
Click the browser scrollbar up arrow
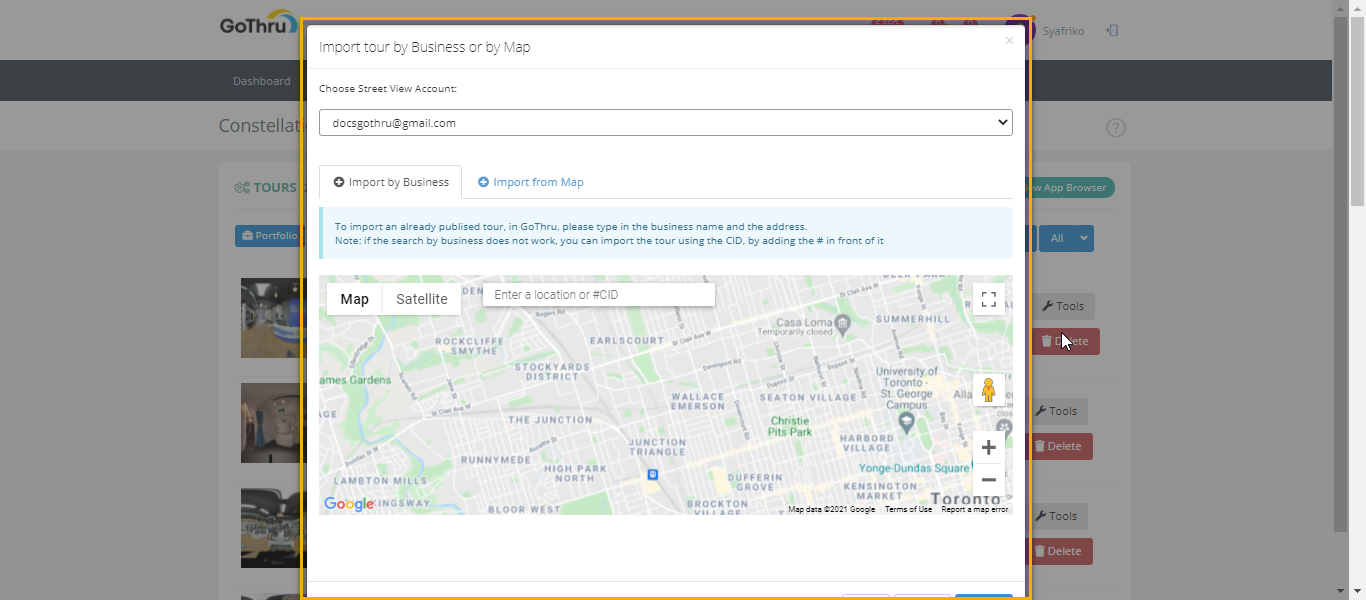coord(1357,8)
